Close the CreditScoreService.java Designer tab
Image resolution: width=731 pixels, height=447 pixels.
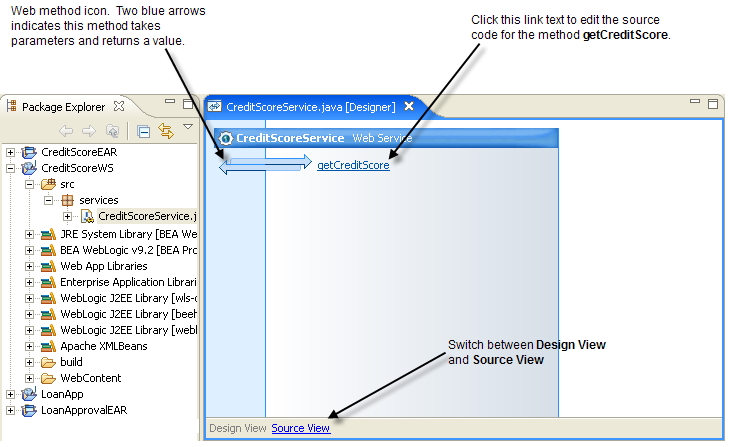tap(409, 106)
